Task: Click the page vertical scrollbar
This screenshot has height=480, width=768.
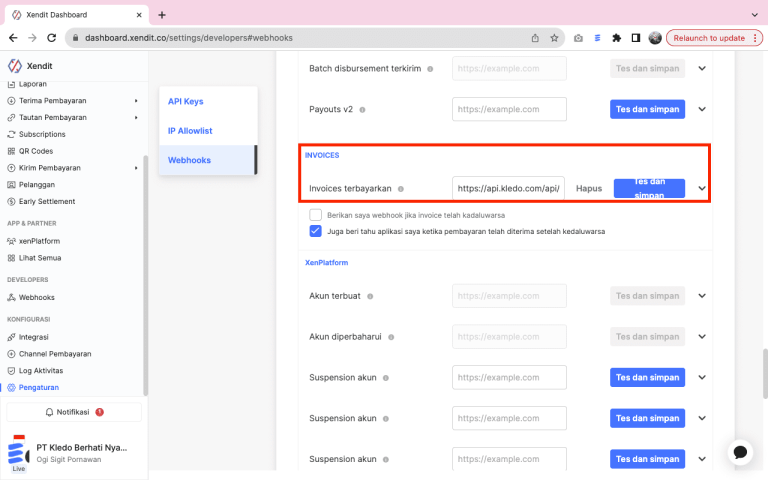Action: click(765, 374)
